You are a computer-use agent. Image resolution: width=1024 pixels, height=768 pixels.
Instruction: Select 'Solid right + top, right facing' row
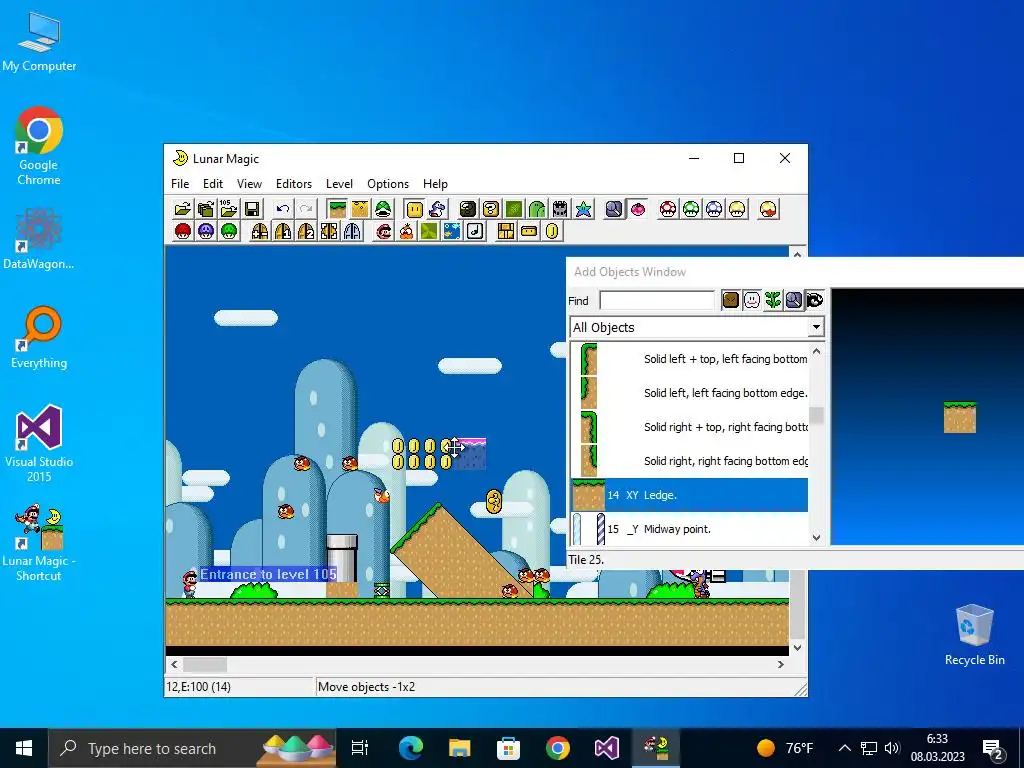pos(690,427)
